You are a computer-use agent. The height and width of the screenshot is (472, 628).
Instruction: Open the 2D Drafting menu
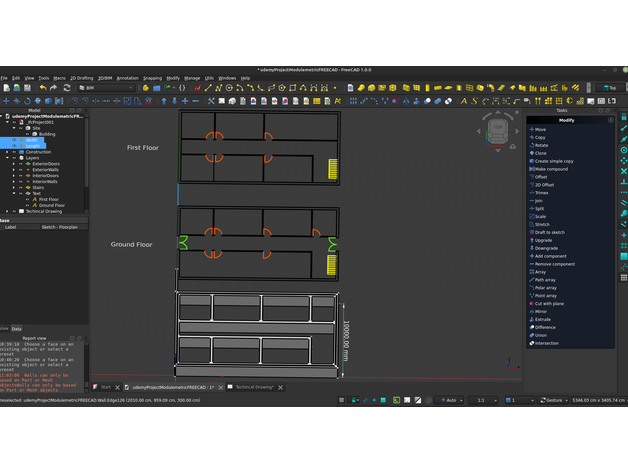77,77
